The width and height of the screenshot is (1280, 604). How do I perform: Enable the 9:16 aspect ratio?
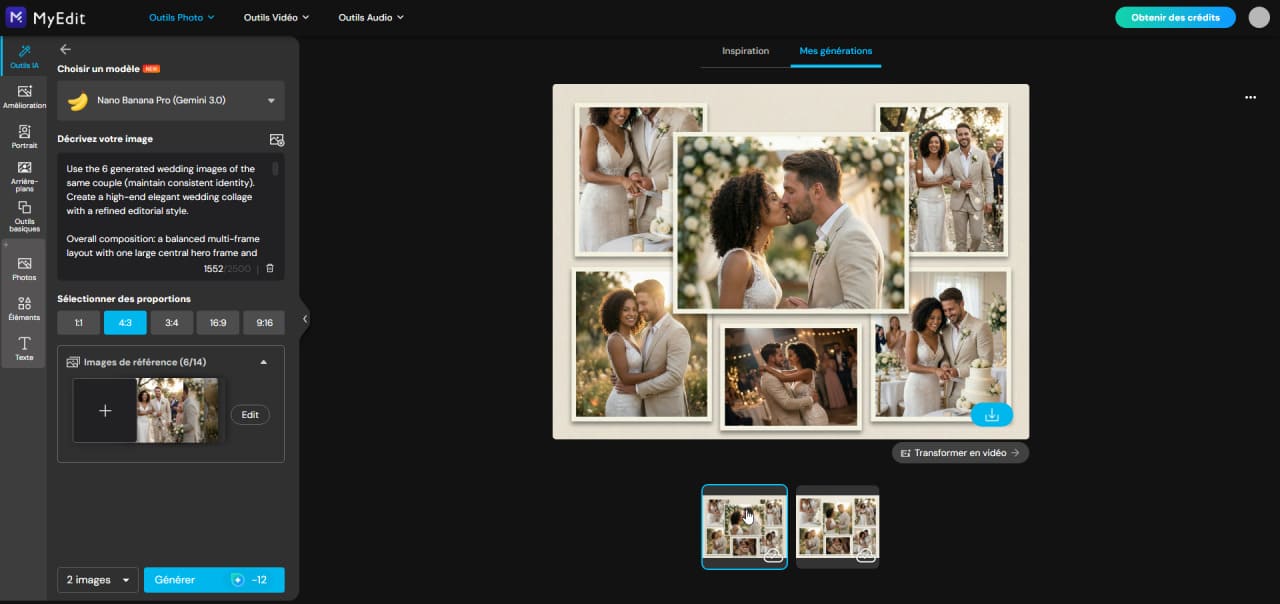coord(264,322)
